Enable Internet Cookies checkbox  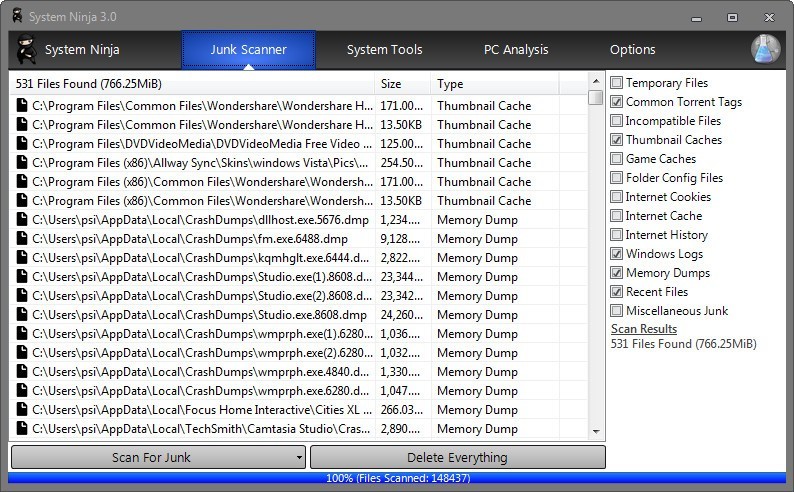click(616, 196)
